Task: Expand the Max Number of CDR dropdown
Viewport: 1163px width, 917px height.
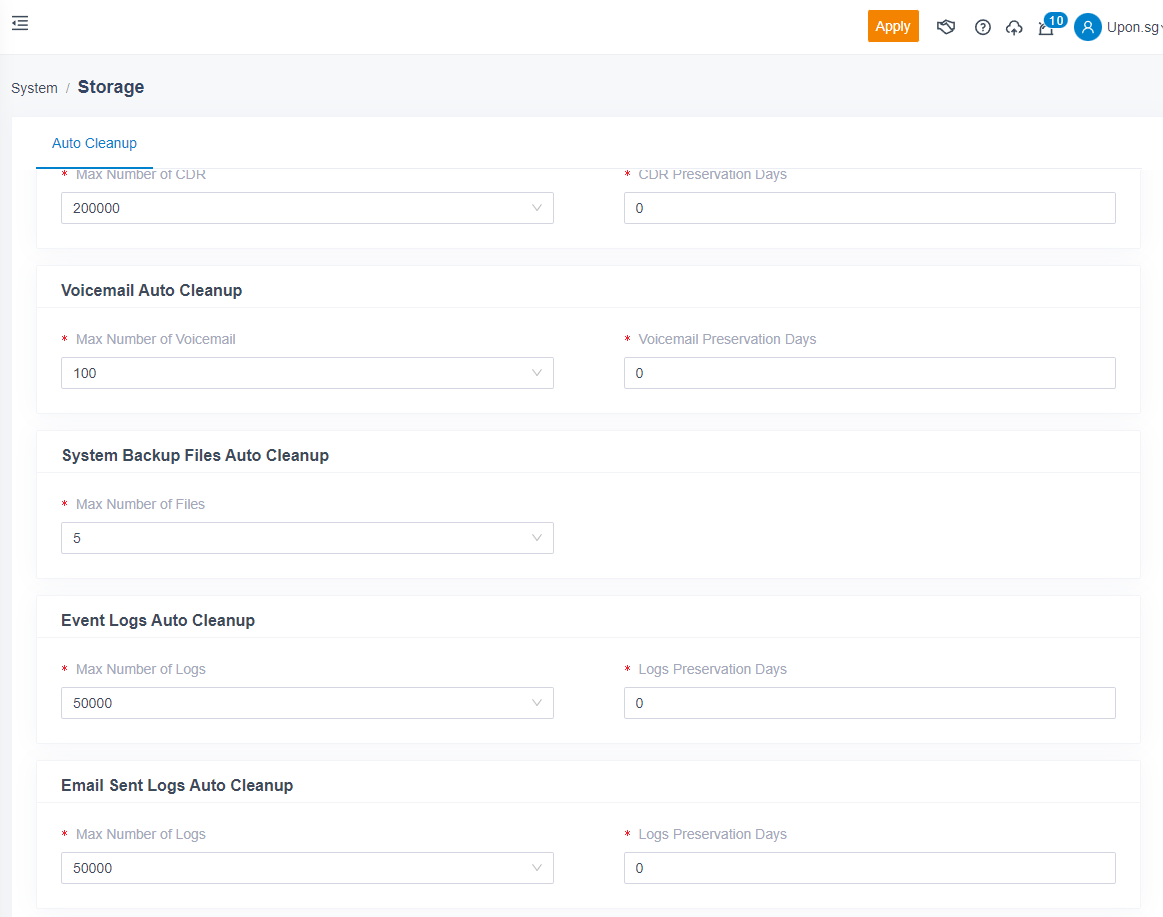Action: (307, 208)
